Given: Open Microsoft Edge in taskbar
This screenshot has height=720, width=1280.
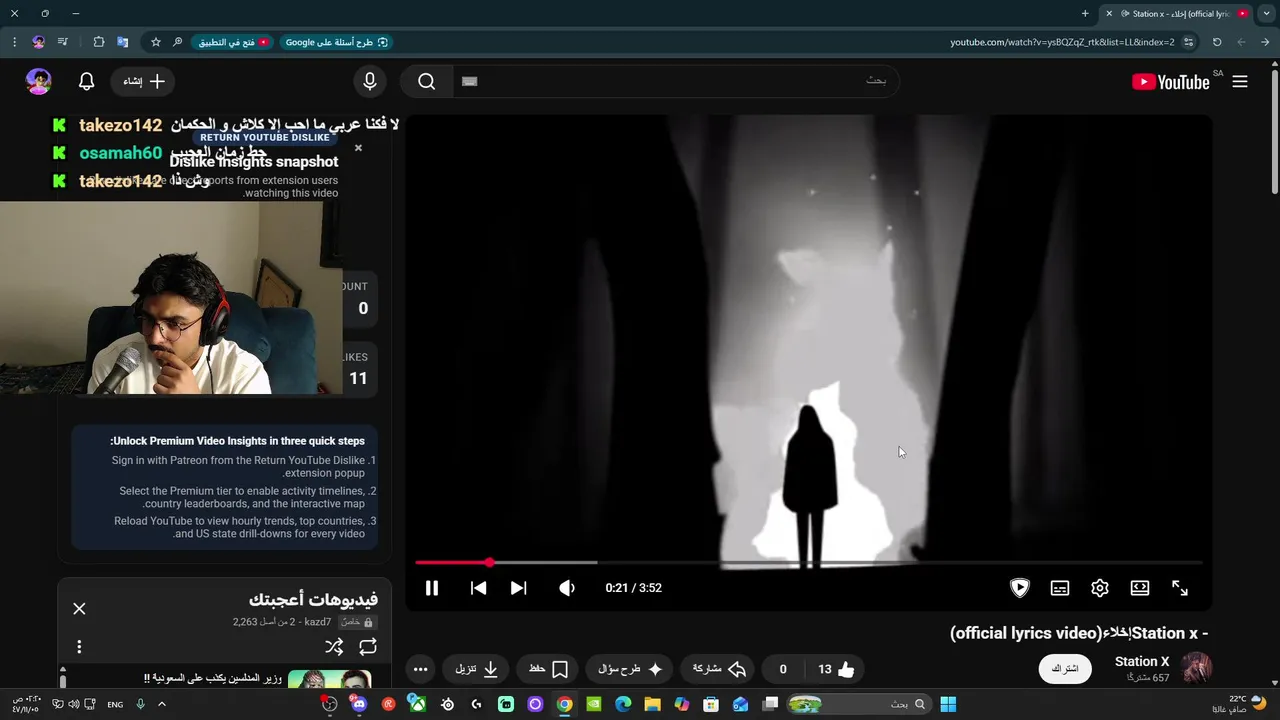Looking at the screenshot, I should (x=623, y=704).
